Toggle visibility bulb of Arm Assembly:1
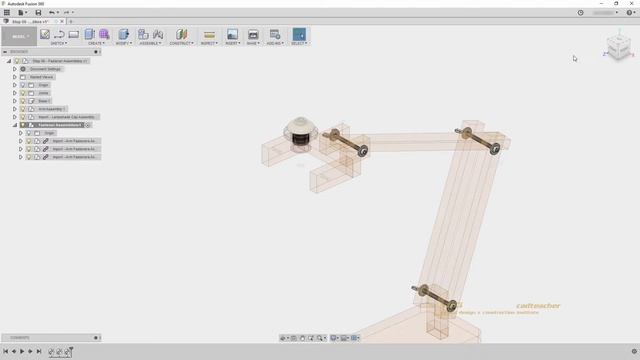This screenshot has width=640, height=360. pyautogui.click(x=23, y=109)
